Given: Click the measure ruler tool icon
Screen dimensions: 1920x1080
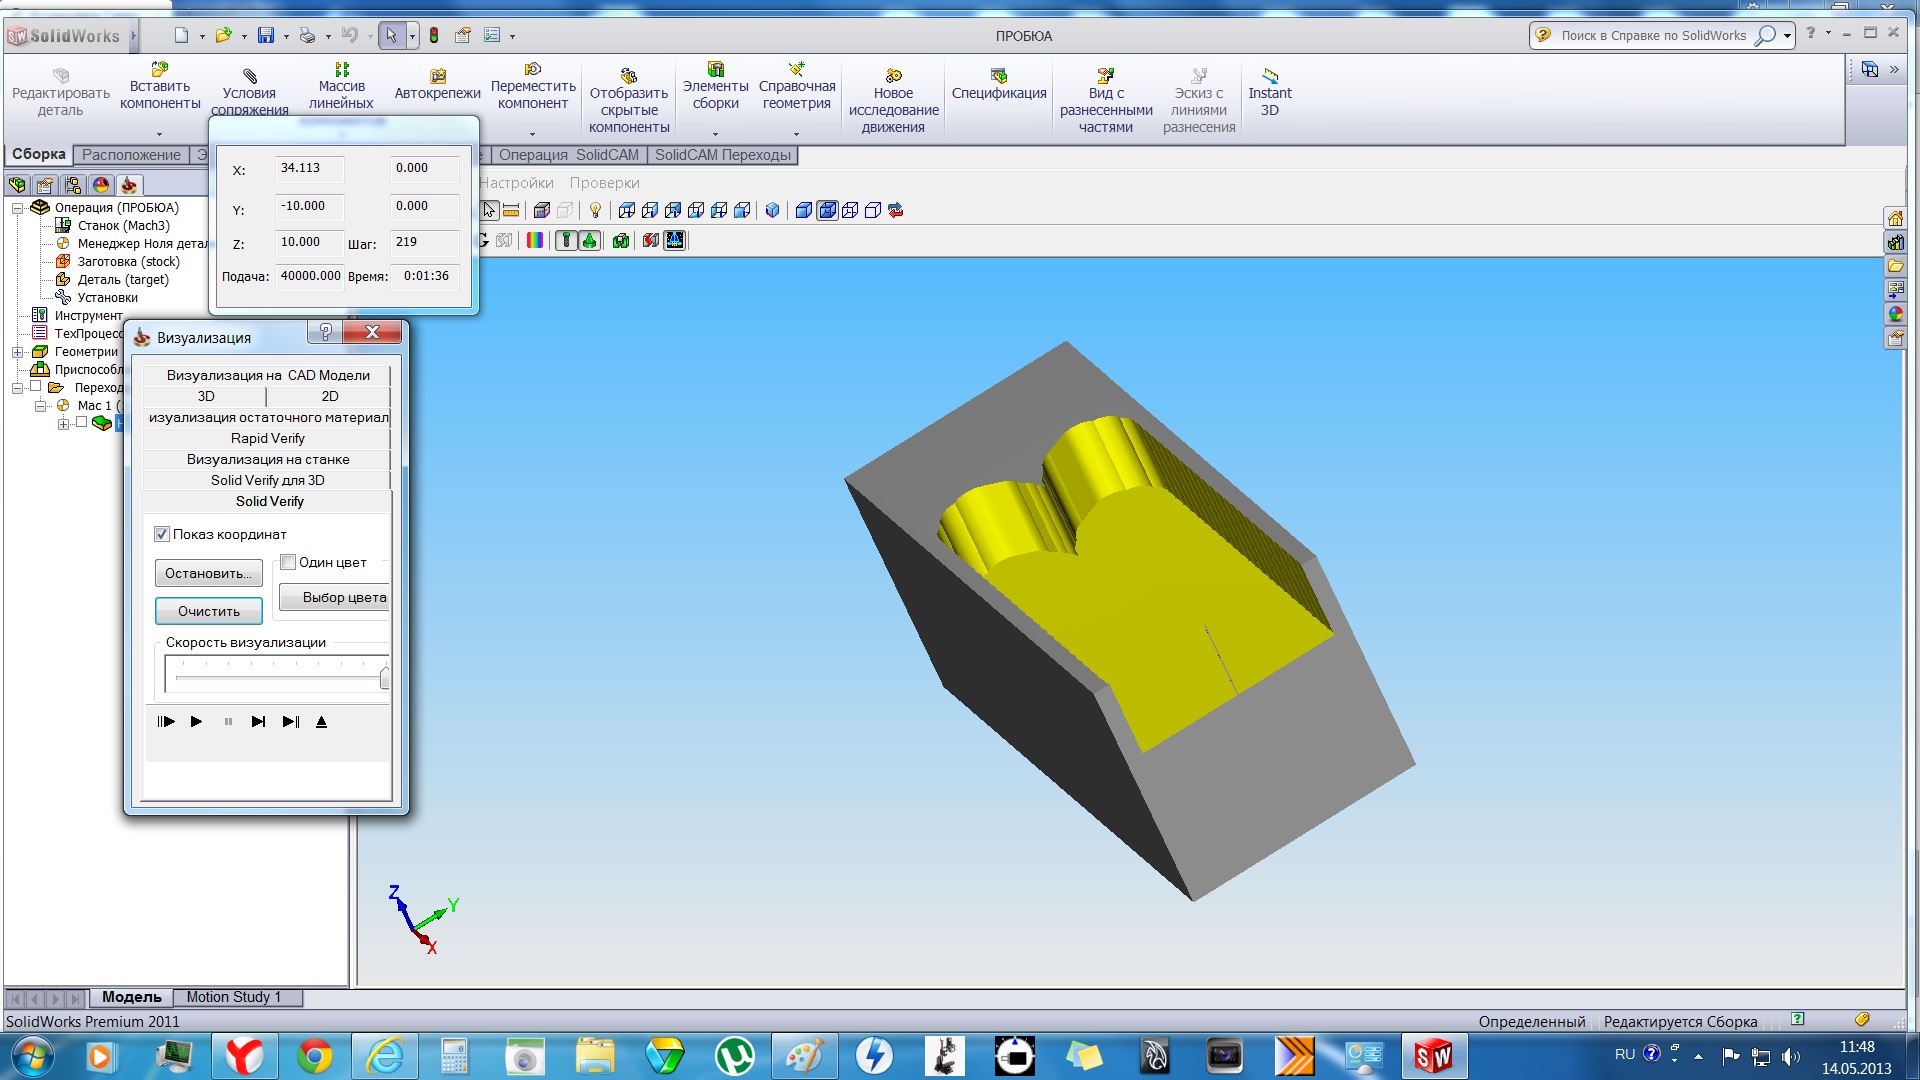Looking at the screenshot, I should tap(511, 211).
